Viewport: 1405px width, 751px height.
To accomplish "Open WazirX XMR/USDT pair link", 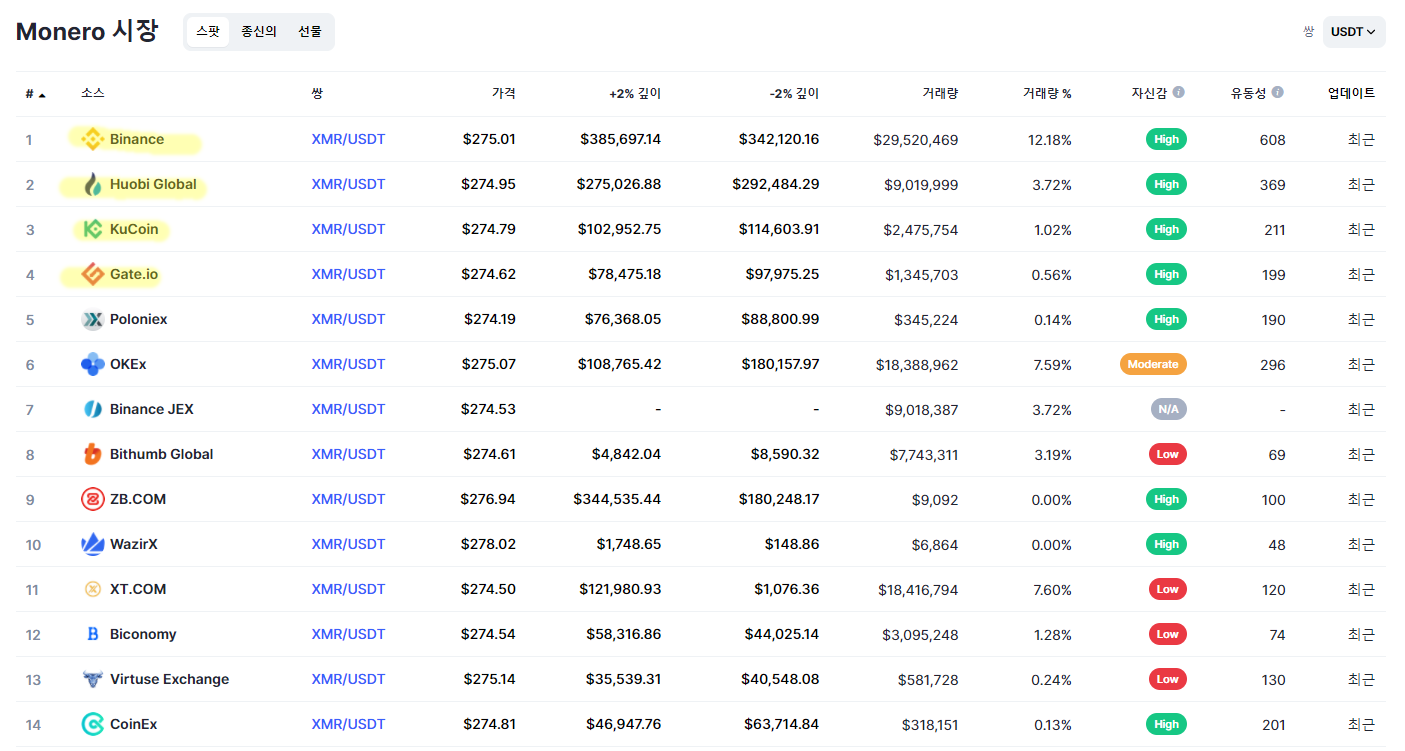I will 348,544.
